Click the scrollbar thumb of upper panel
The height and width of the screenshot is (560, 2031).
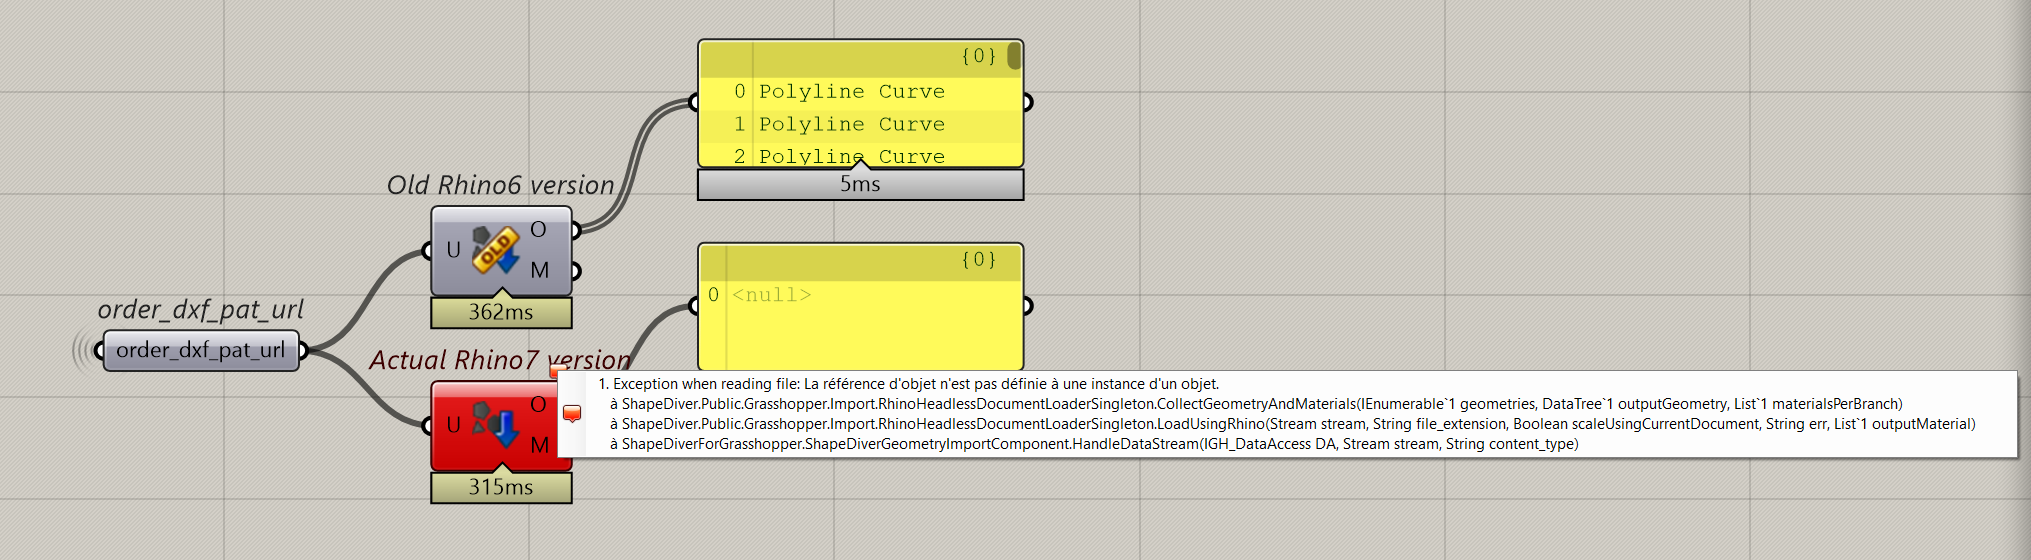pyautogui.click(x=1014, y=57)
